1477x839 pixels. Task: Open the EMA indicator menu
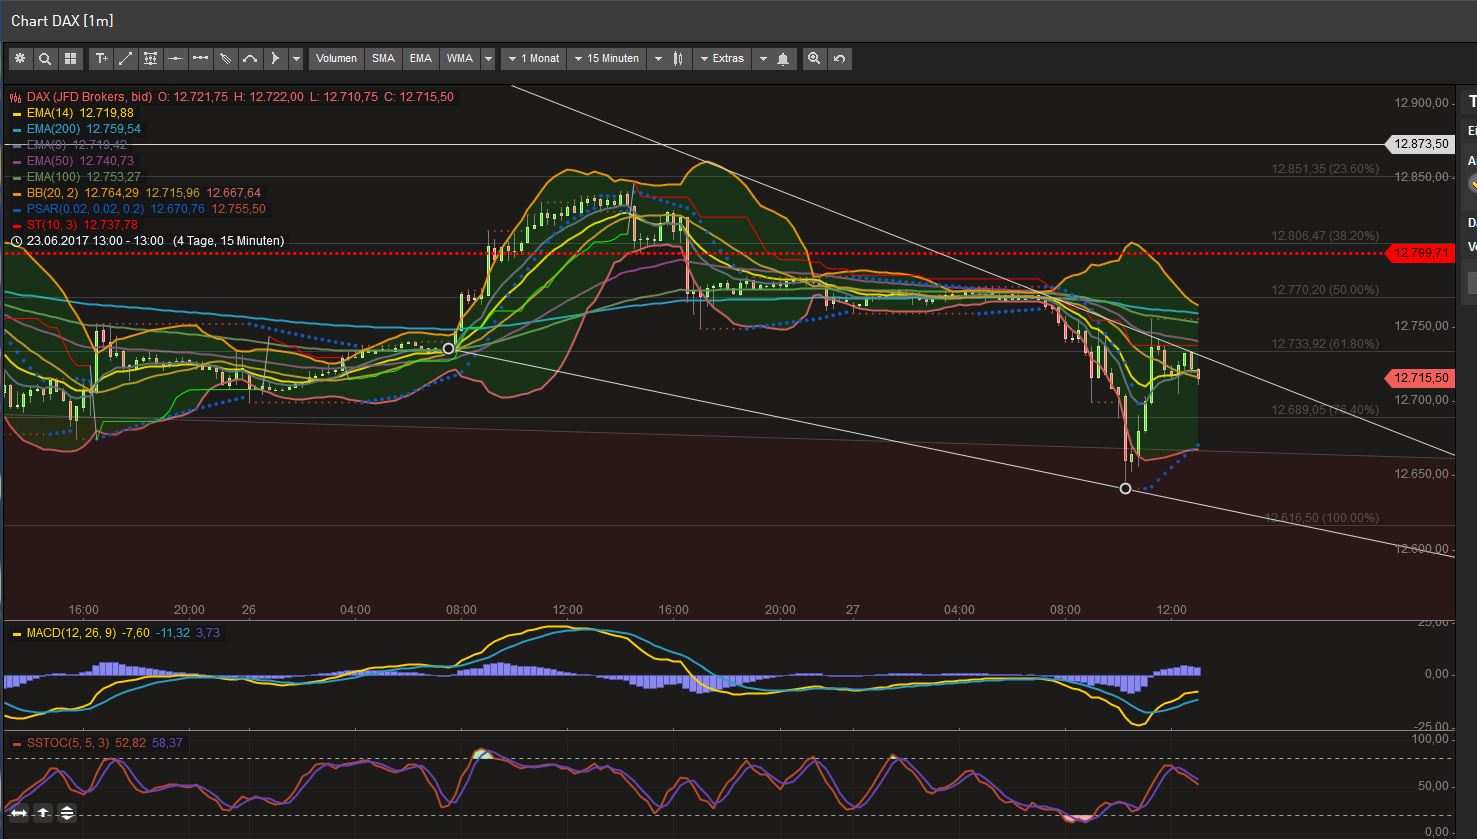tap(420, 58)
